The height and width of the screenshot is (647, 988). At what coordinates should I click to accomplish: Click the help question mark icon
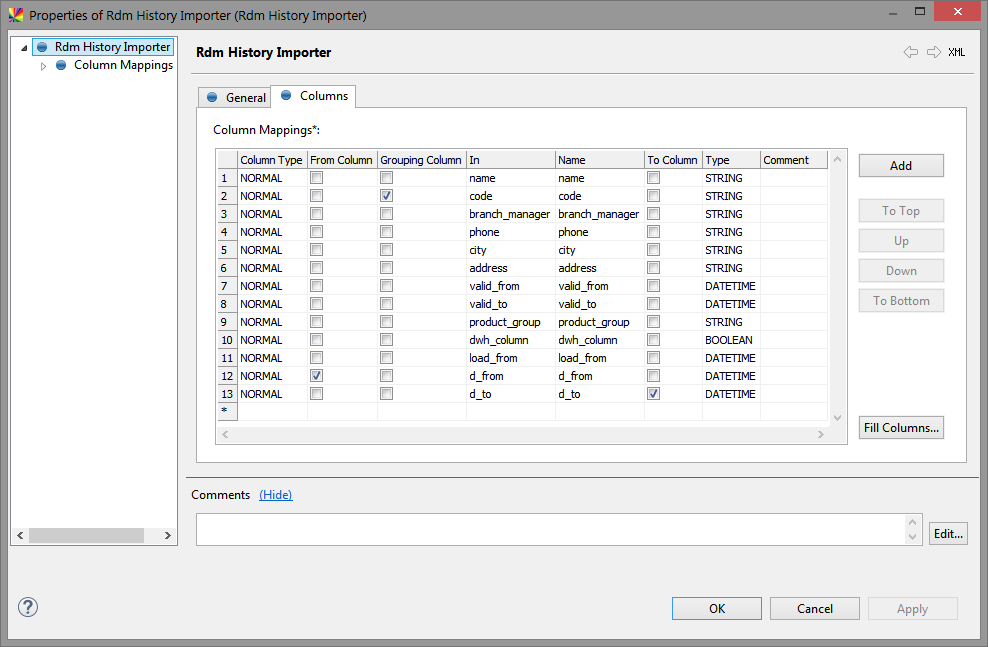coord(27,607)
